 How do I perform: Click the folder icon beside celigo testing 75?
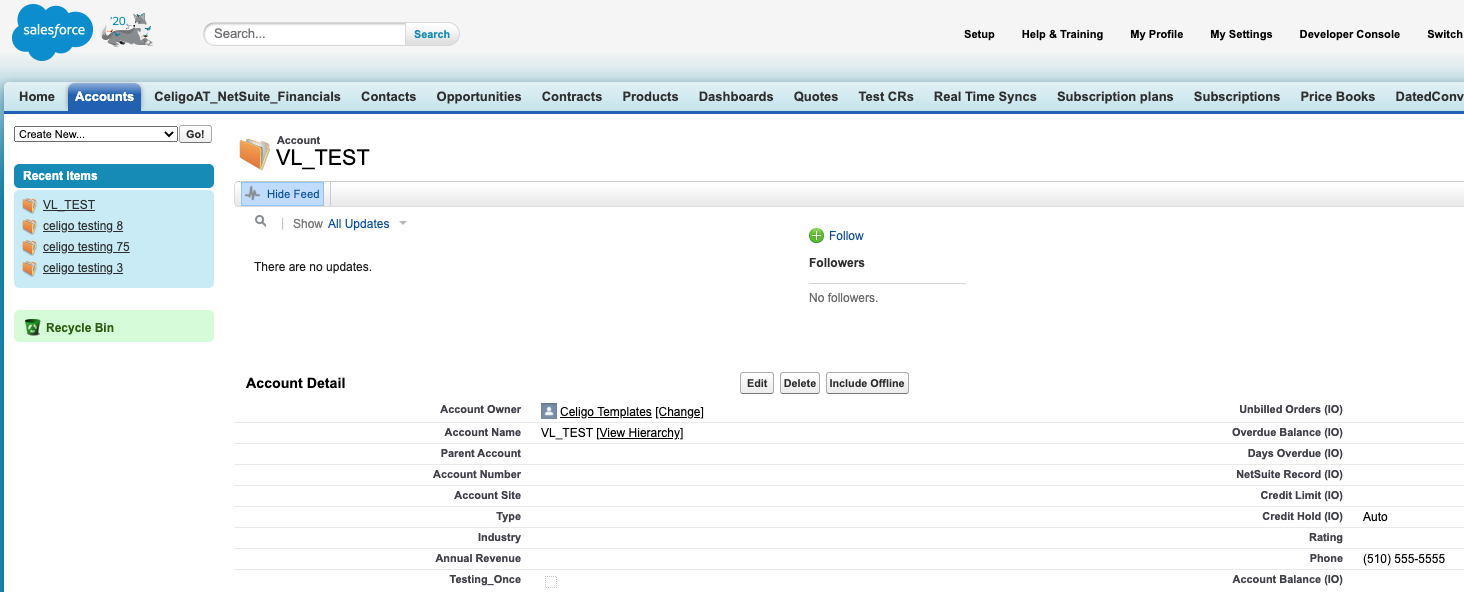29,247
